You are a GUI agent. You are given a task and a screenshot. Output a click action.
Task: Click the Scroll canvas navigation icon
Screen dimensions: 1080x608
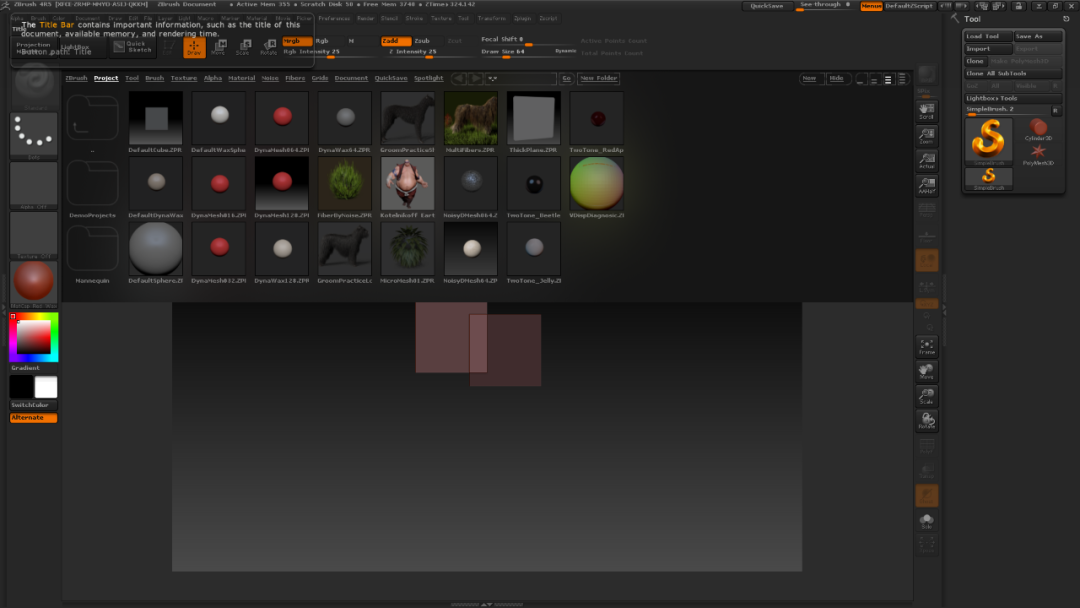click(926, 110)
